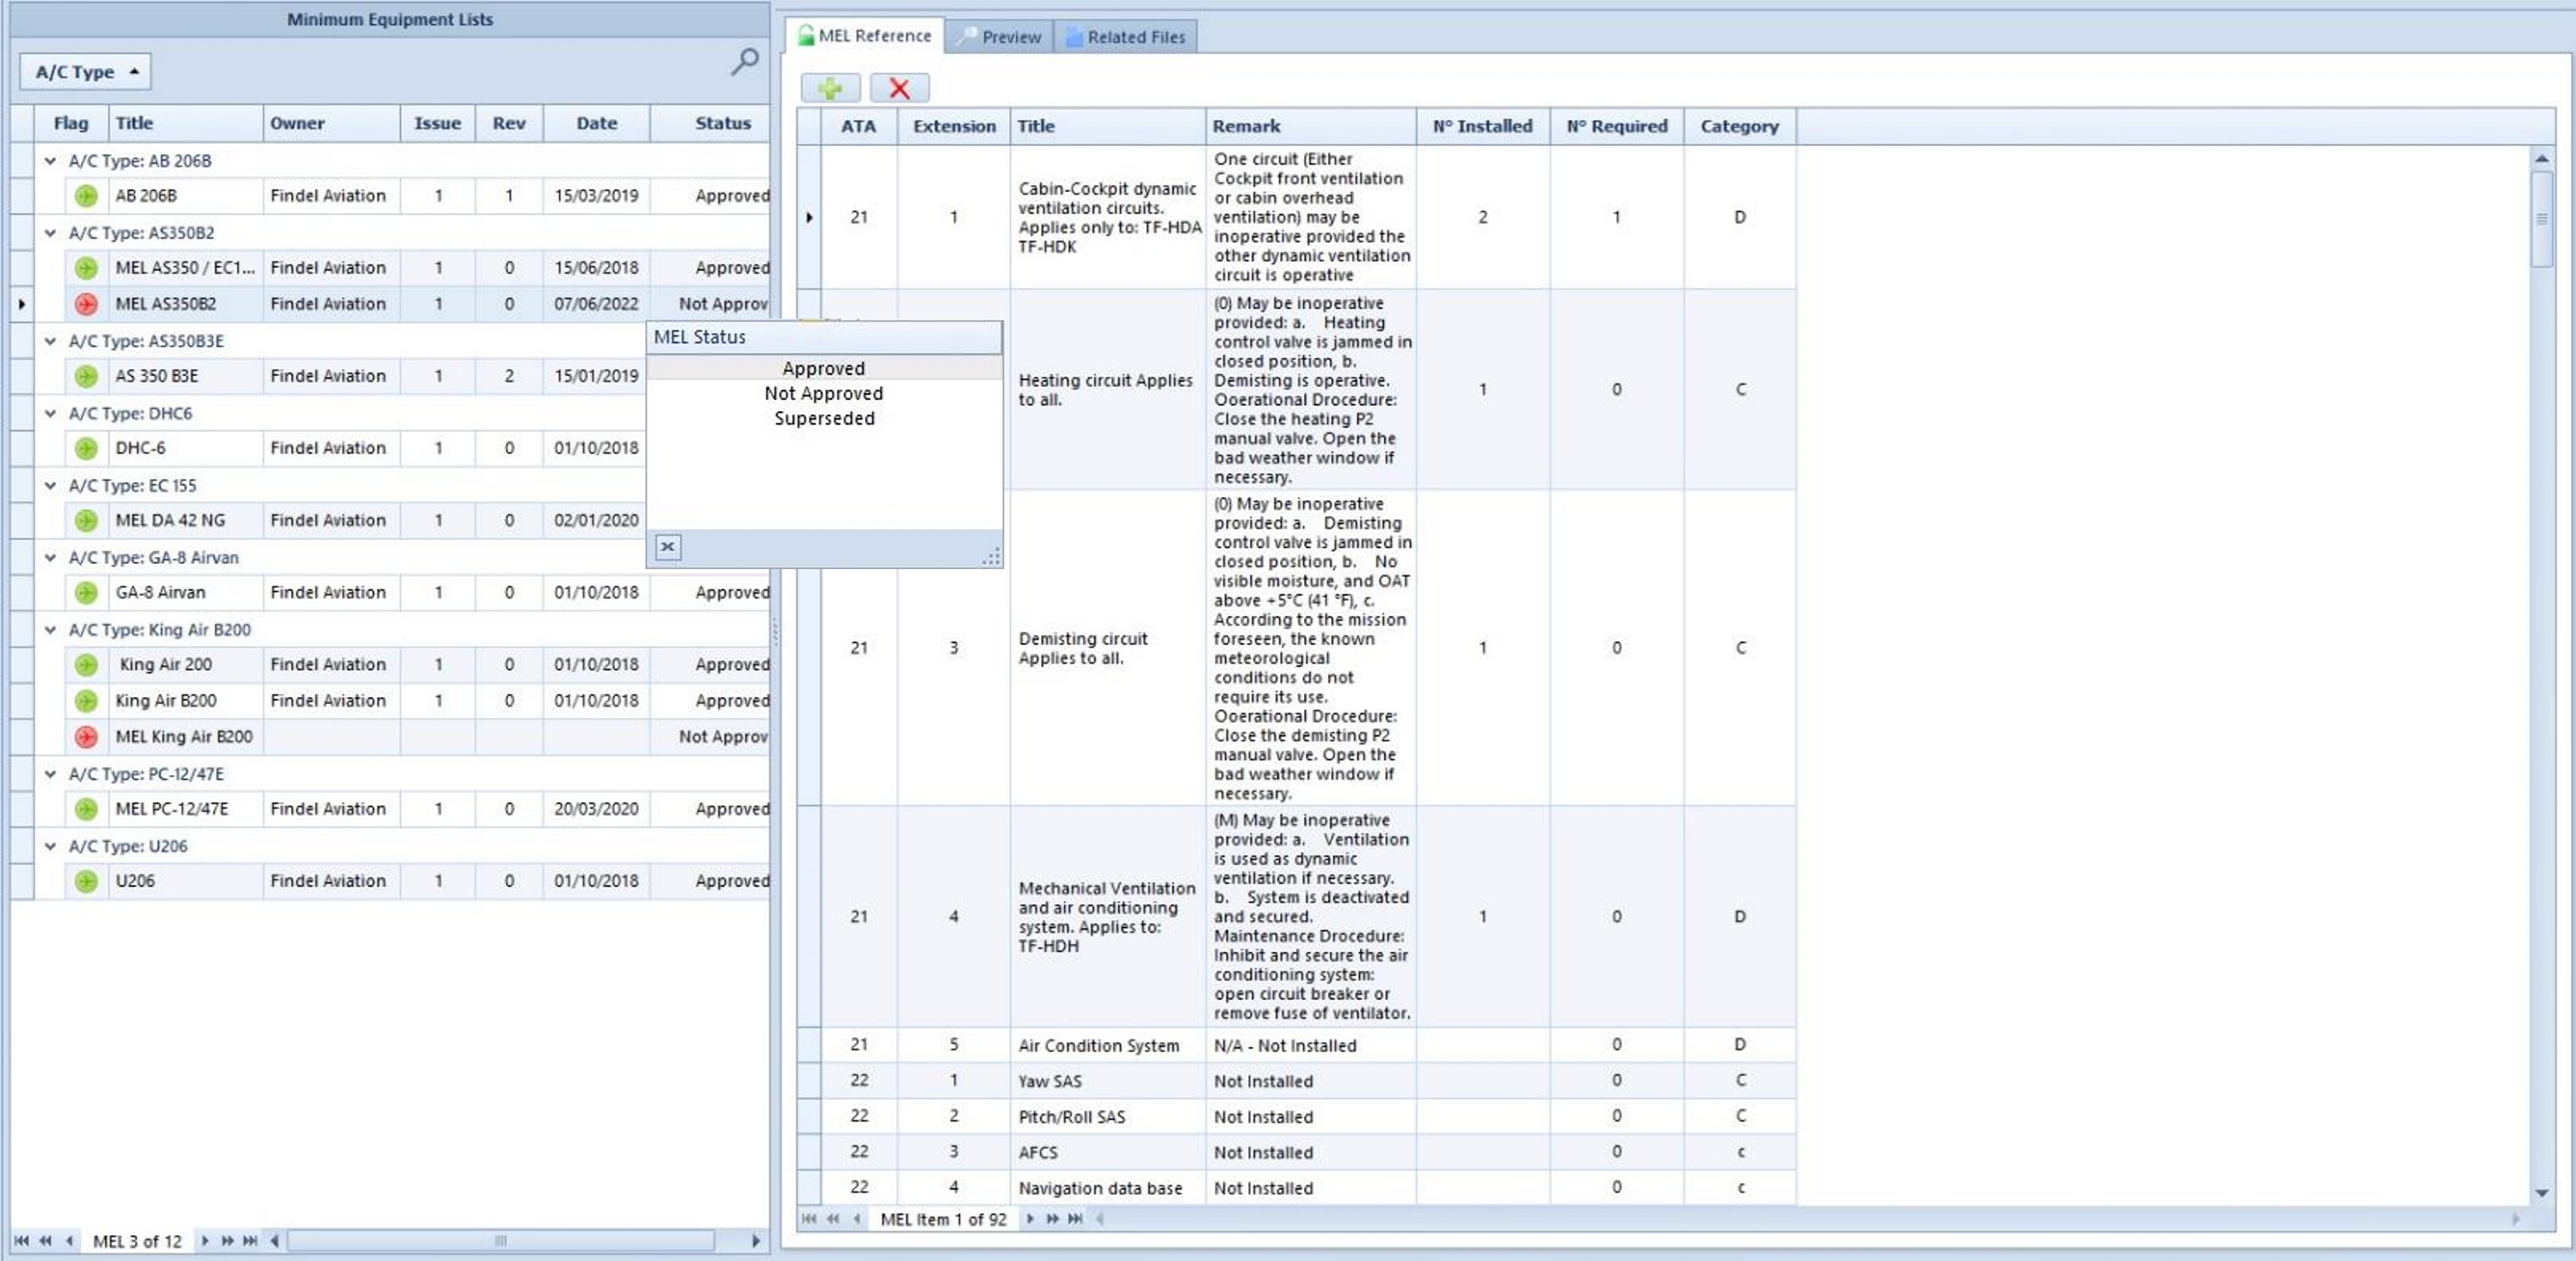Click the green flag icon for DHC-6
Viewport: 2576px width, 1261px height.
point(86,448)
